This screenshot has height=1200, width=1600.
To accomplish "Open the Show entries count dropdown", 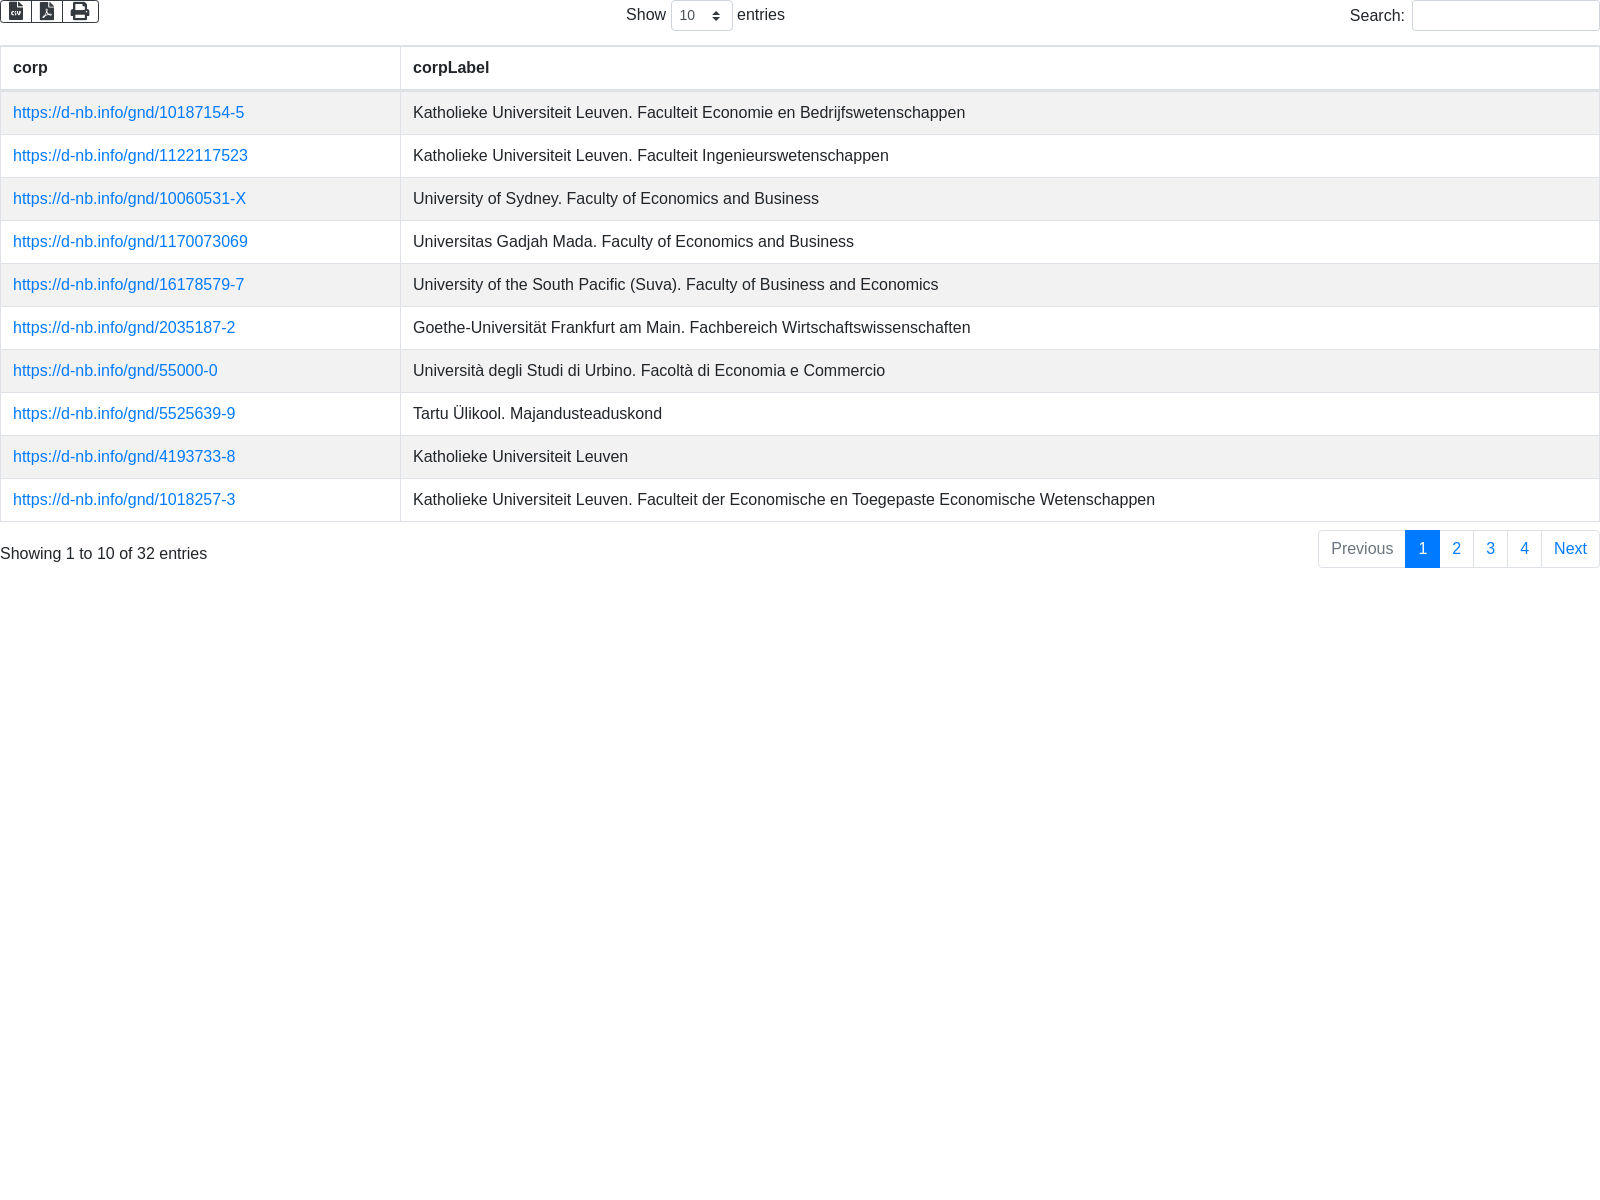I will tap(701, 16).
